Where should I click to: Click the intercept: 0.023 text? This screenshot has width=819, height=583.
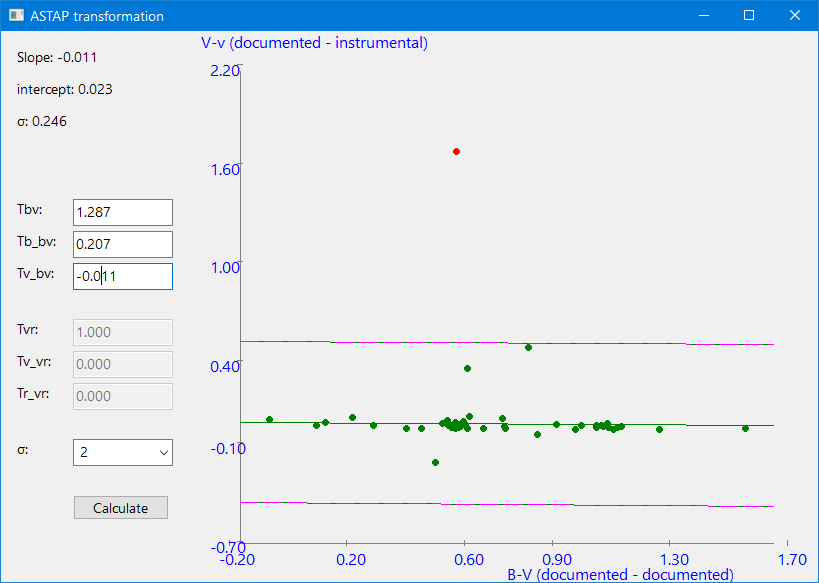click(65, 89)
